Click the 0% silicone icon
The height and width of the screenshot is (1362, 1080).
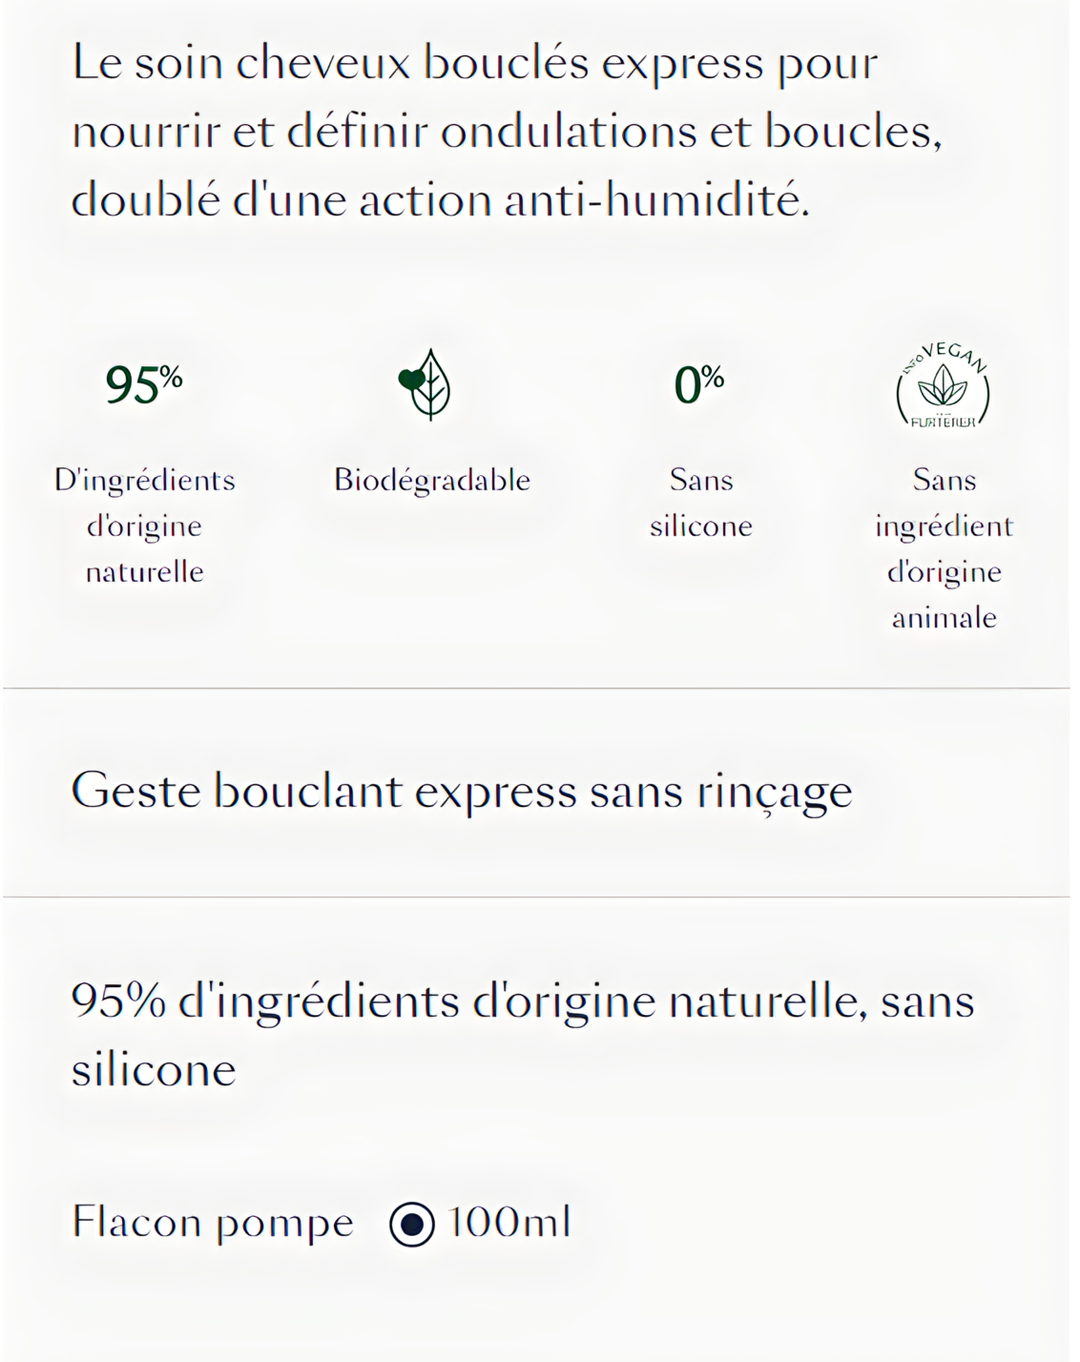[699, 384]
